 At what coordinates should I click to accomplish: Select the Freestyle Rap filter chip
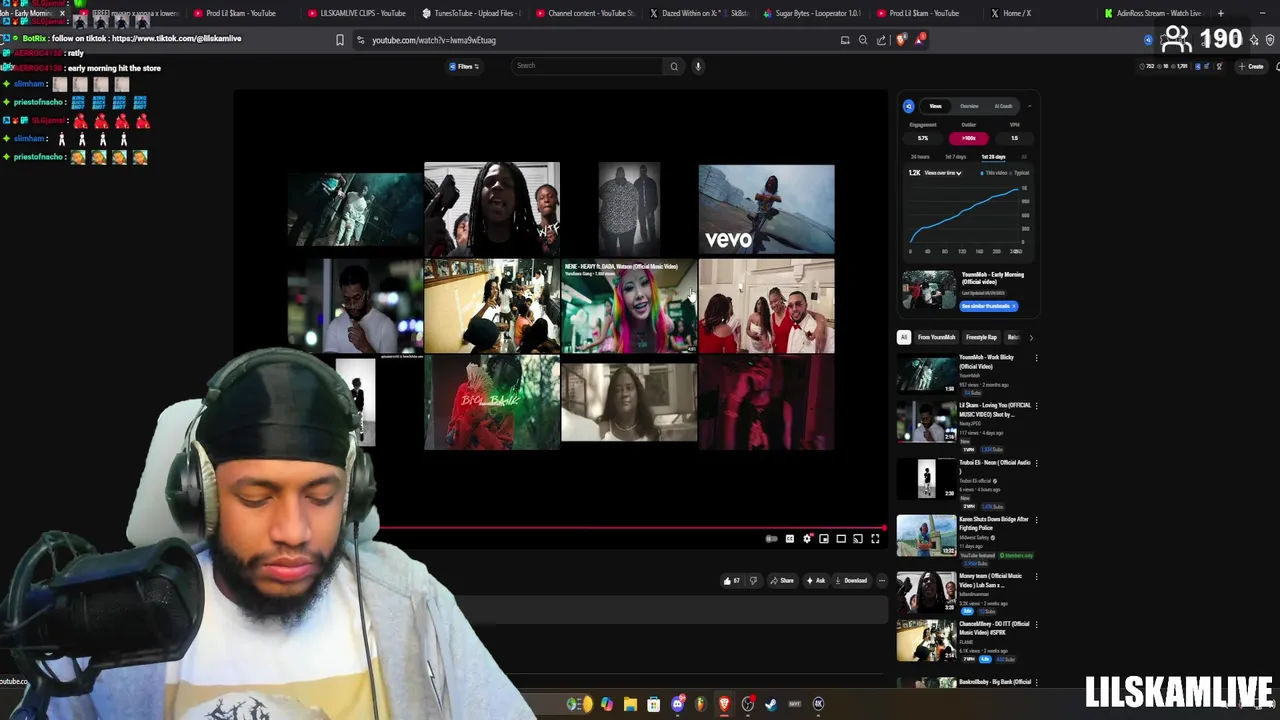pos(981,337)
